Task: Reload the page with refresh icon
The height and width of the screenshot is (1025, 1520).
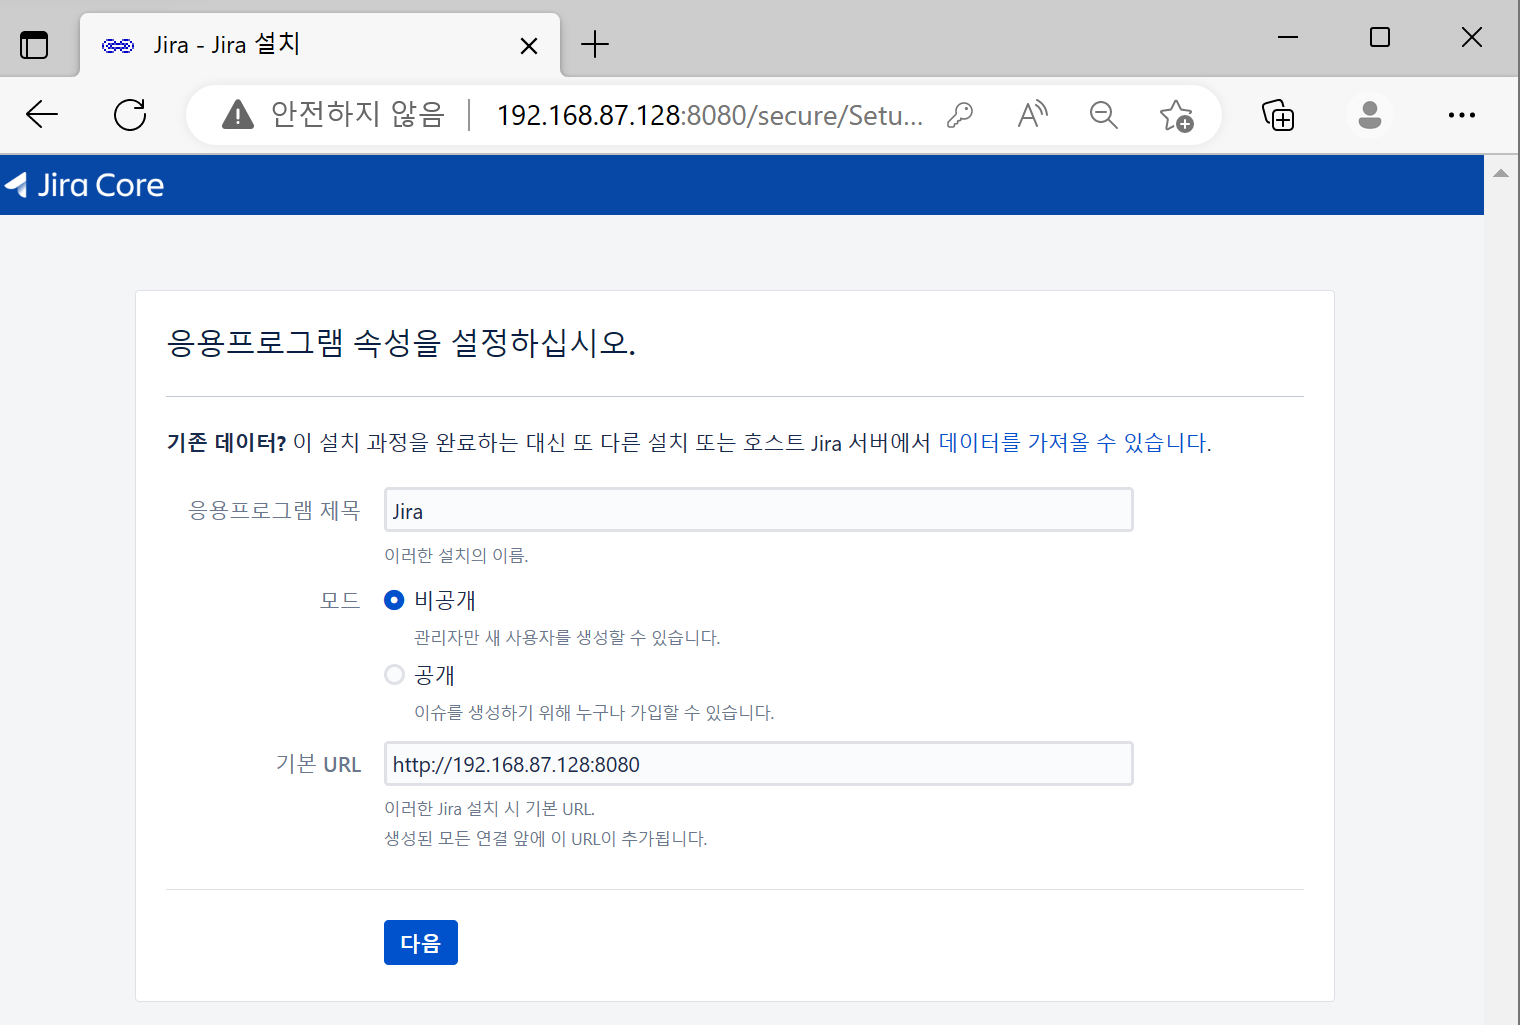Action: tap(130, 115)
